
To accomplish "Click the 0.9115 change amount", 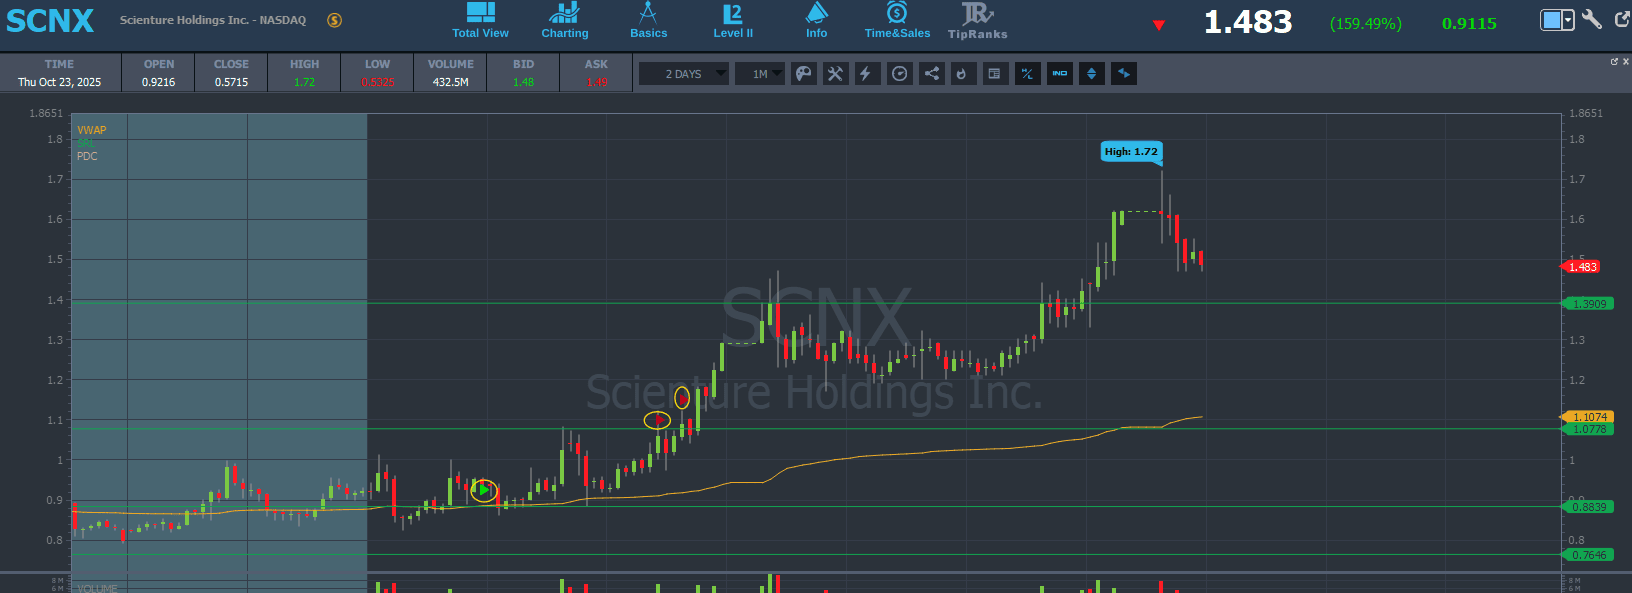I will point(1469,23).
